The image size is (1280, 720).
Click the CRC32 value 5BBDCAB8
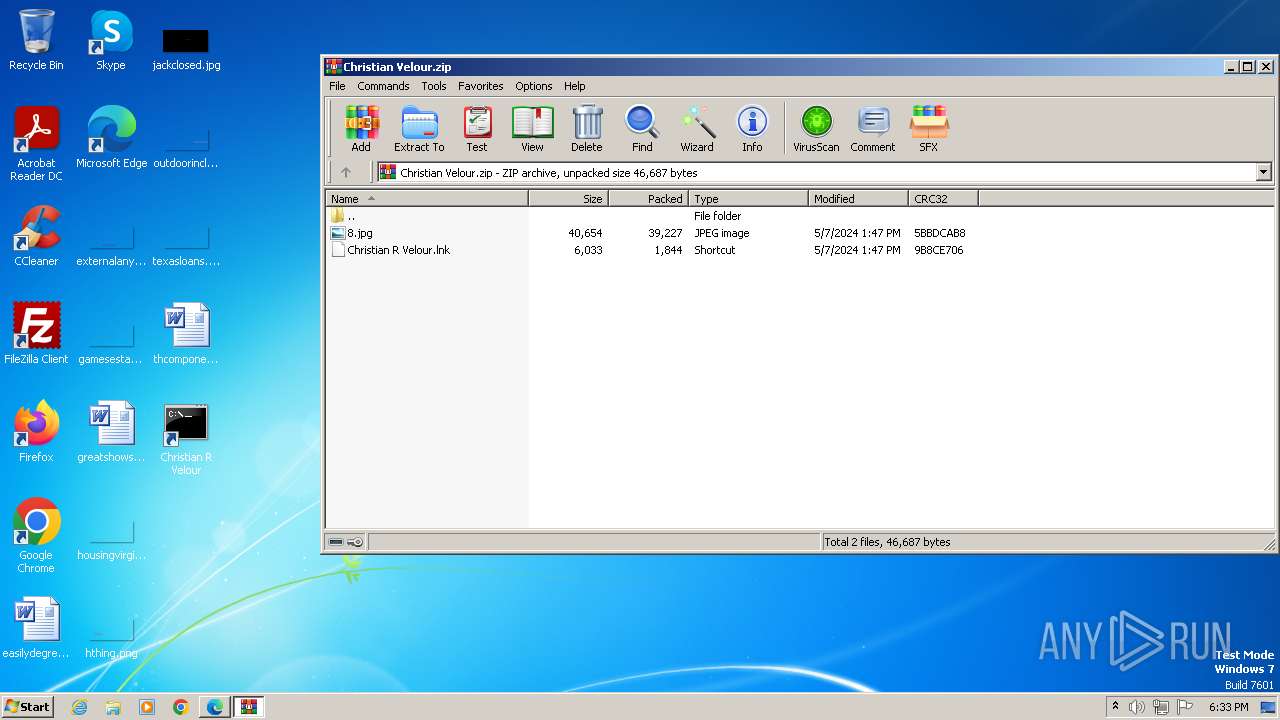coord(939,233)
